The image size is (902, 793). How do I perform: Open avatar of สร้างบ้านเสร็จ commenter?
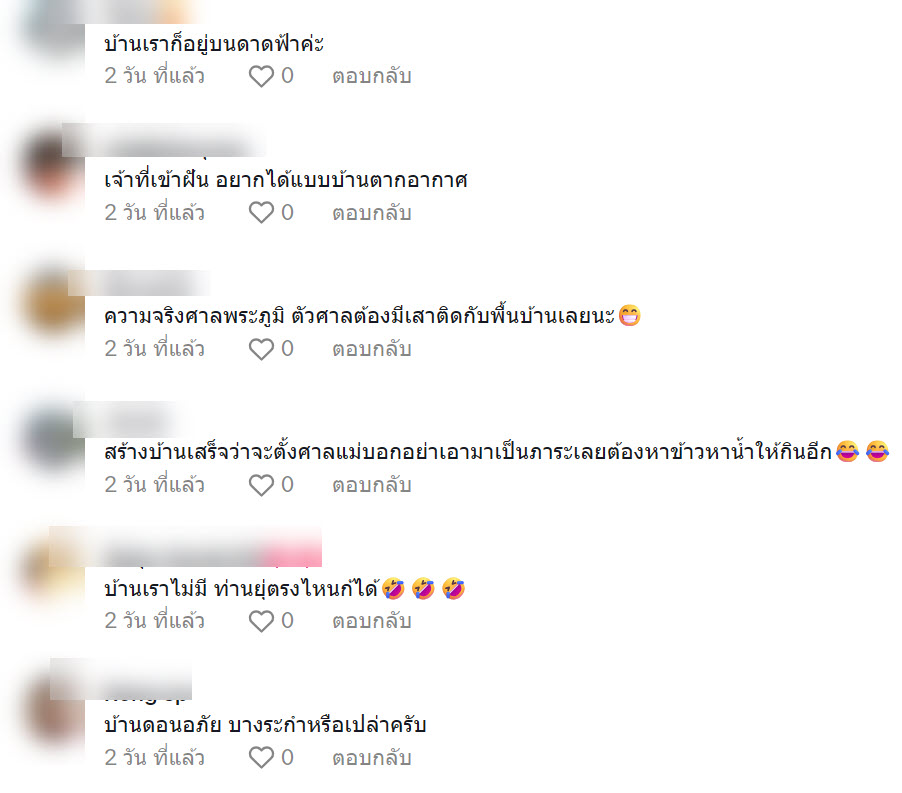[x=53, y=439]
